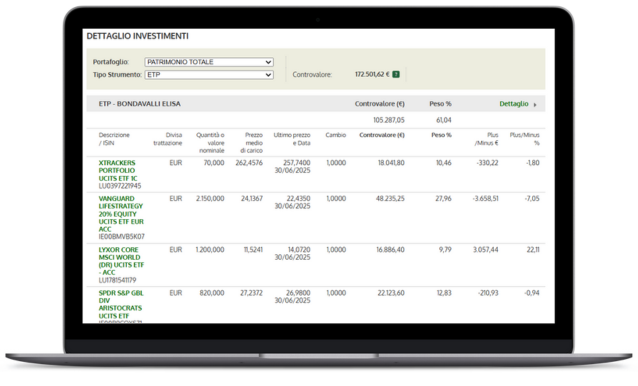Select SPDR average price 27,2372
The height and width of the screenshot is (386, 638).
pos(251,293)
